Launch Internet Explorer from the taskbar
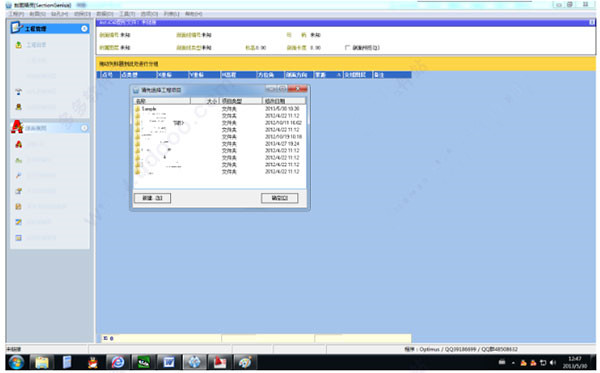 pos(118,362)
